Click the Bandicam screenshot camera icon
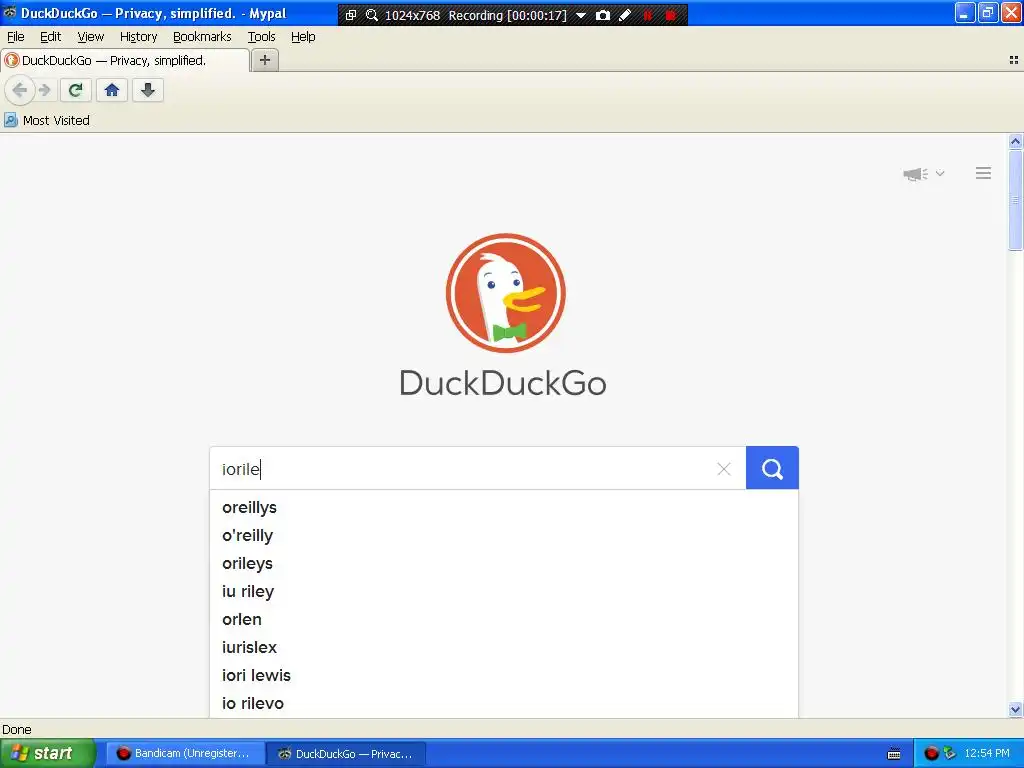Screen dimensions: 1024x768 click(x=603, y=15)
